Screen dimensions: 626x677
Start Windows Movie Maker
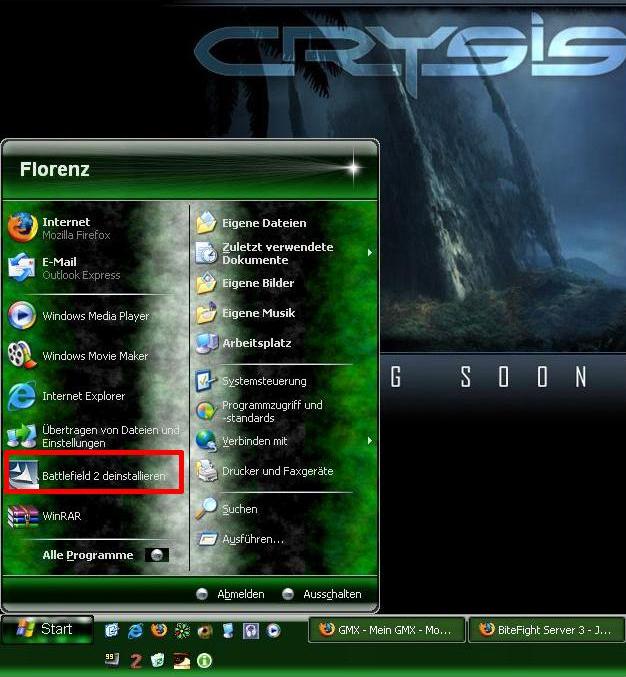[94, 356]
